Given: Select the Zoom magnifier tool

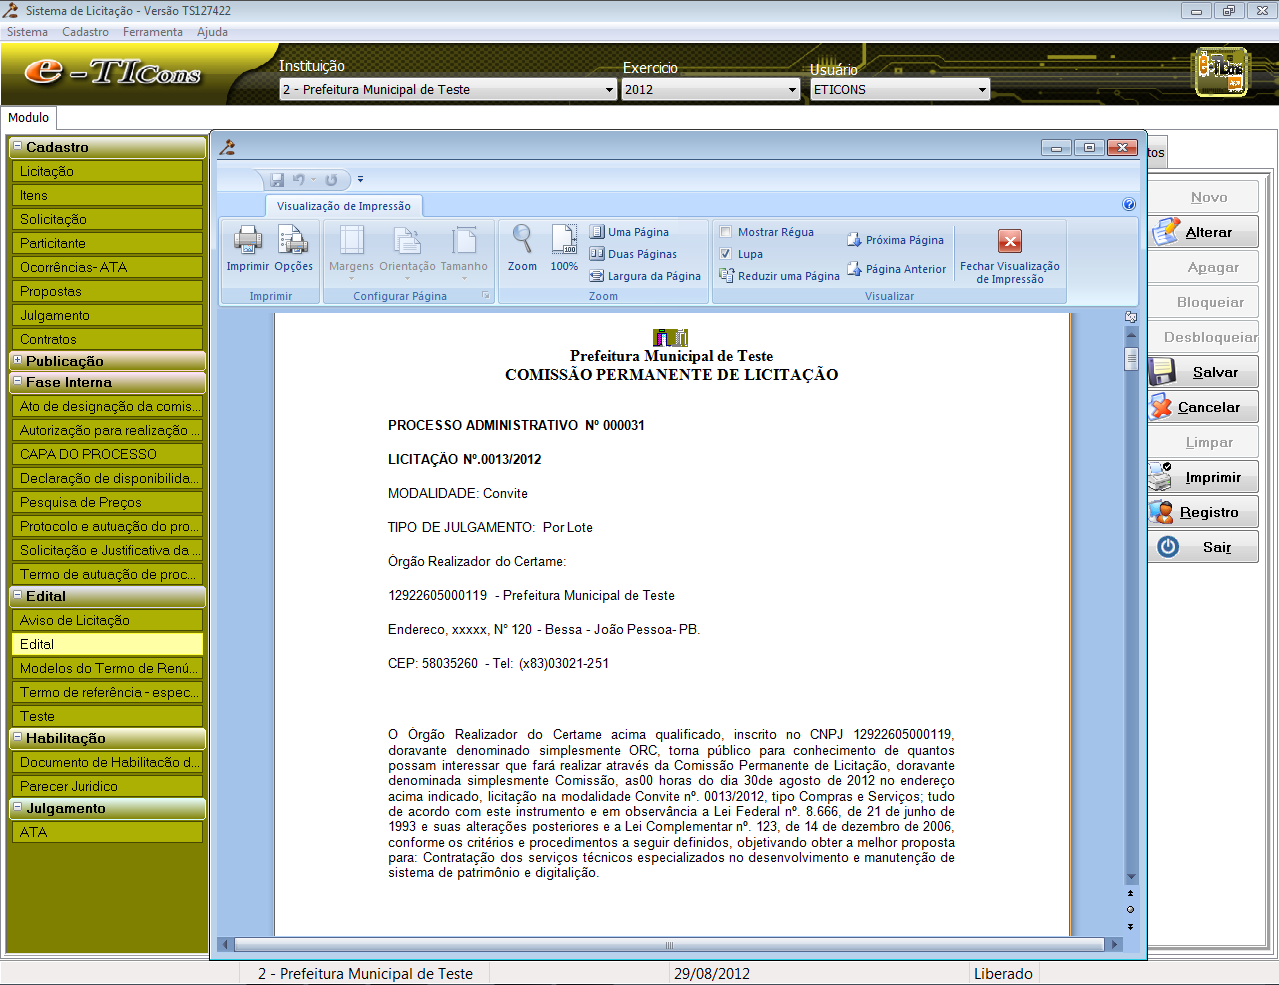Looking at the screenshot, I should pyautogui.click(x=522, y=241).
